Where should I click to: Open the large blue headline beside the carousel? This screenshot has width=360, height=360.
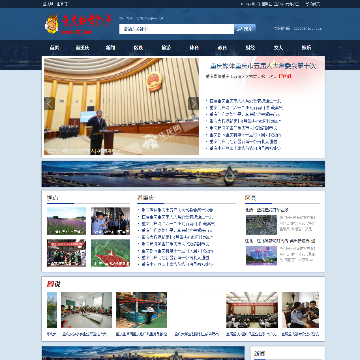point(263,66)
